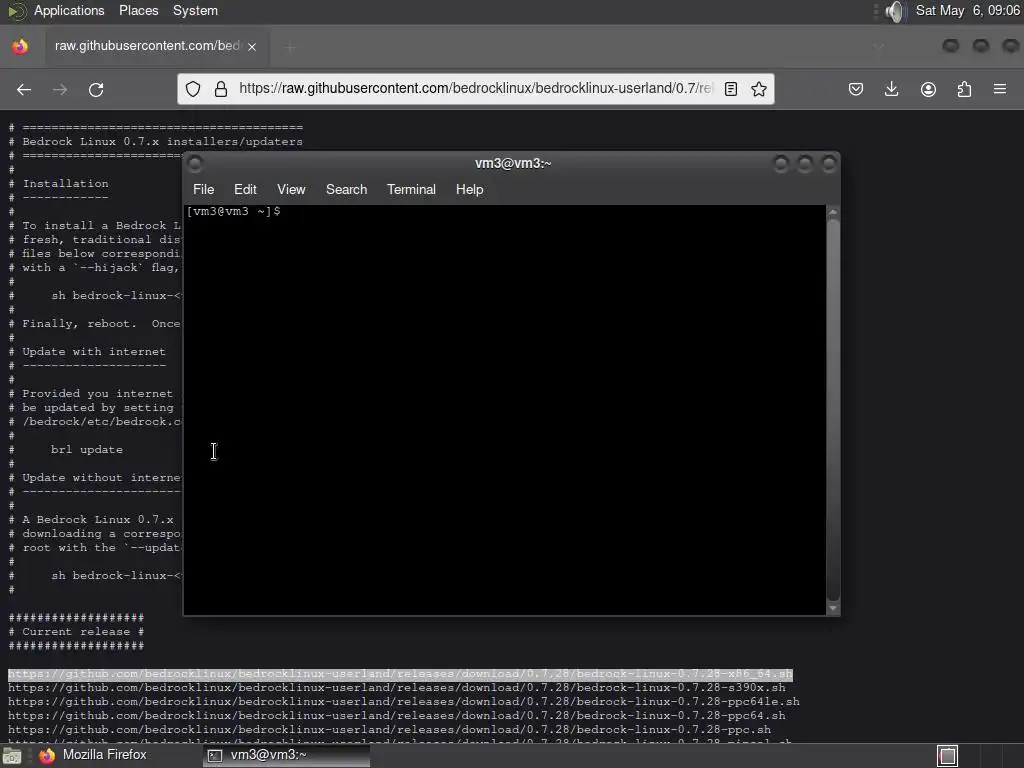1024x768 pixels.
Task: Minimize the terminal window
Action: [780, 164]
